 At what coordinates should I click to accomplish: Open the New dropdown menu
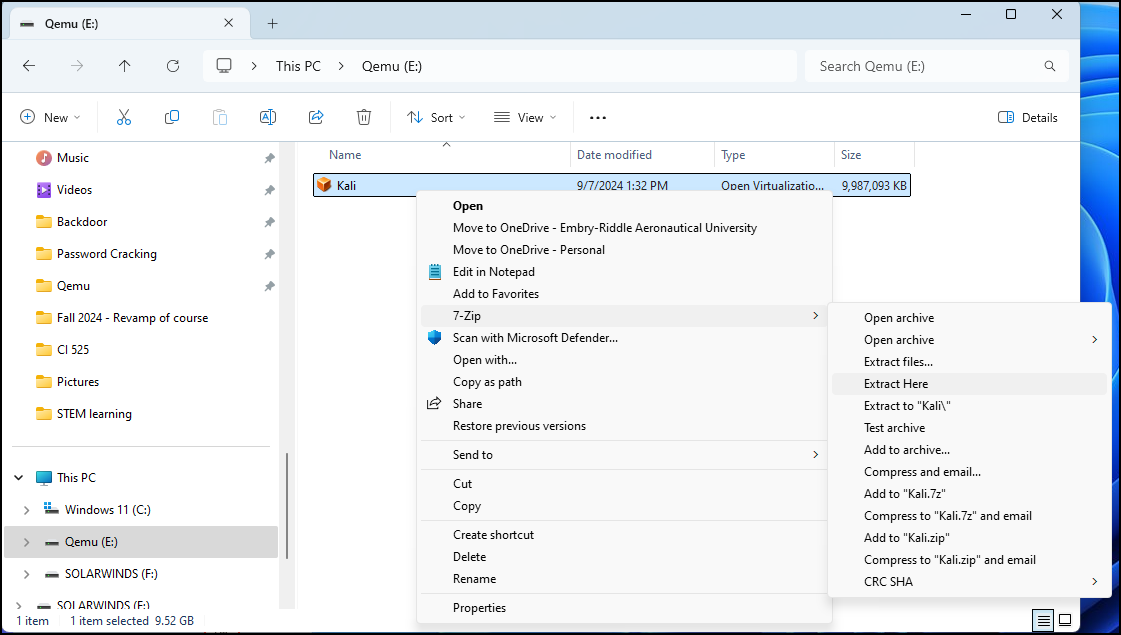pyautogui.click(x=50, y=117)
